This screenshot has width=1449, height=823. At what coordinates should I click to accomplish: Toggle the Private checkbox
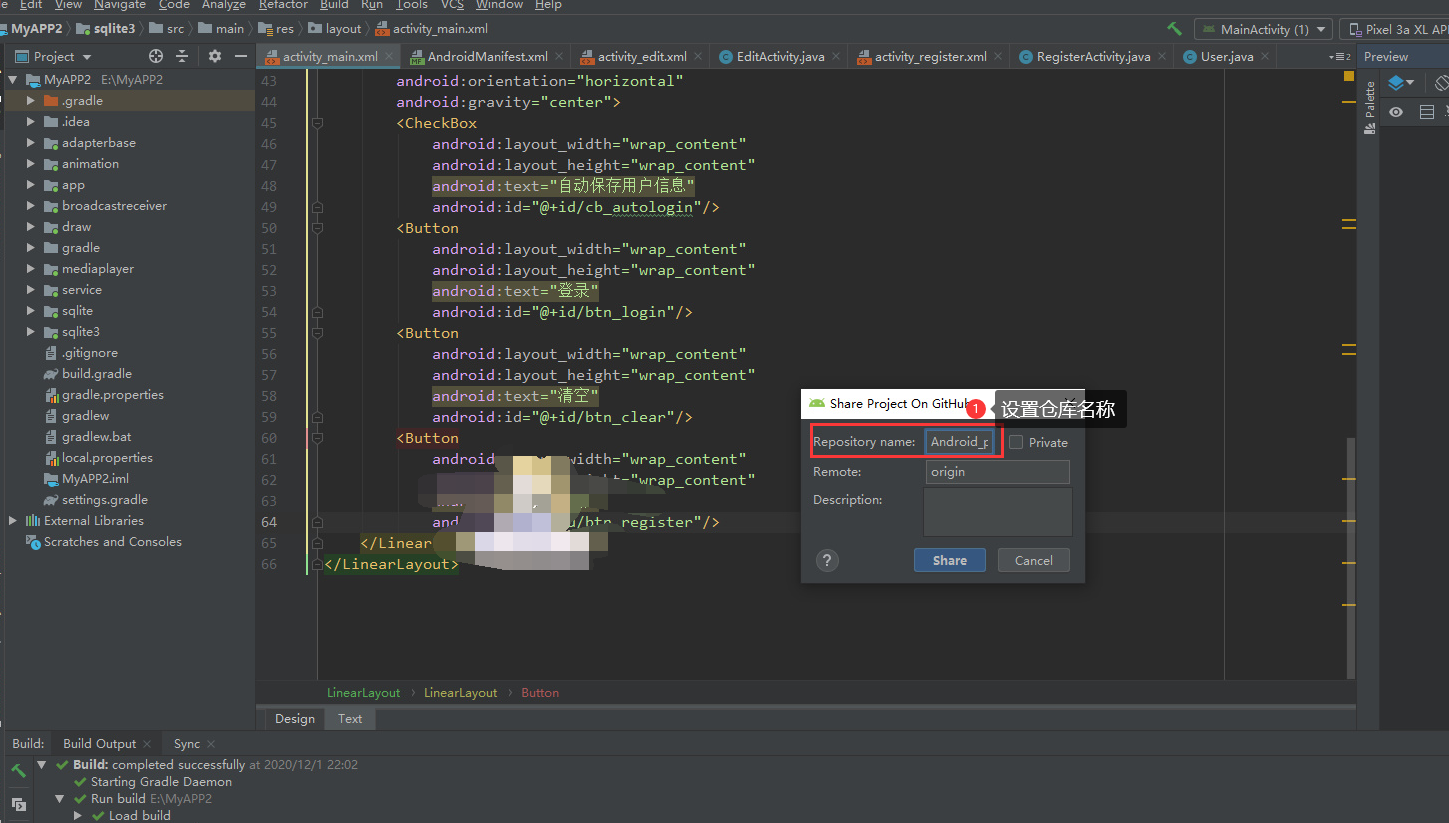1016,442
